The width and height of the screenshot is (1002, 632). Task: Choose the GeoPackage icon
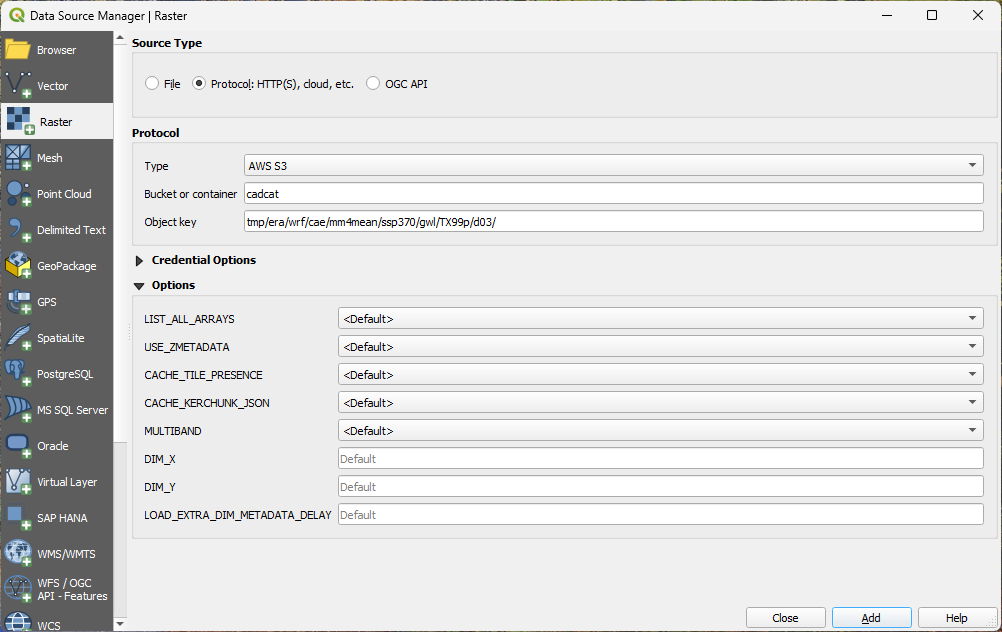(x=18, y=266)
